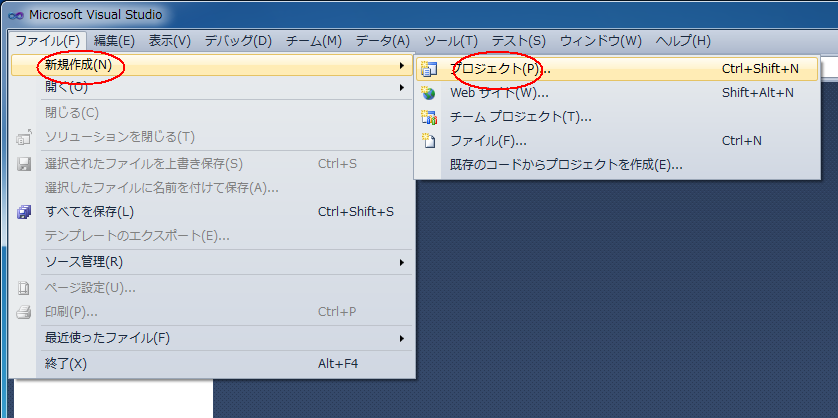
Task: Select 新規作成(N) menu entry
Action: tap(213, 65)
